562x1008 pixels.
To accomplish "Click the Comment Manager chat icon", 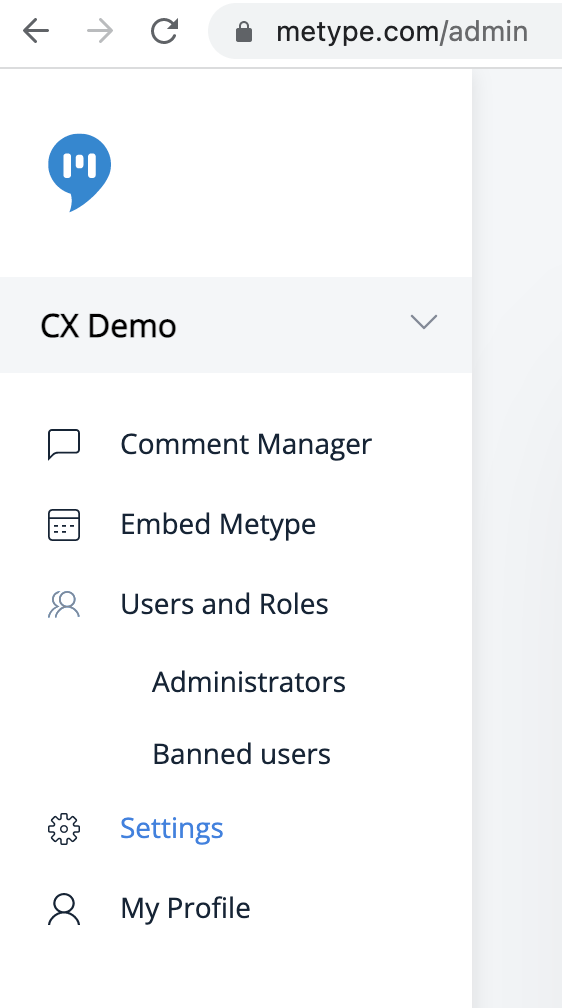I will pos(64,444).
